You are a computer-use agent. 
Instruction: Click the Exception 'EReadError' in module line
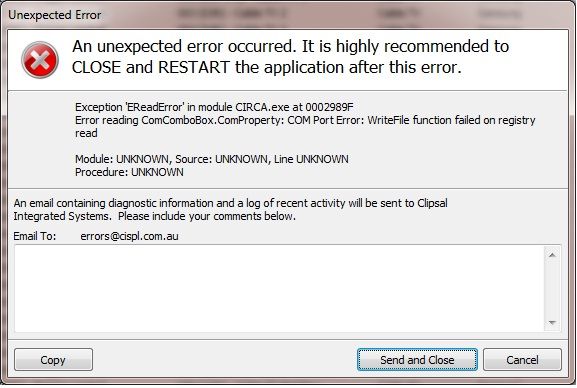pyautogui.click(x=214, y=107)
